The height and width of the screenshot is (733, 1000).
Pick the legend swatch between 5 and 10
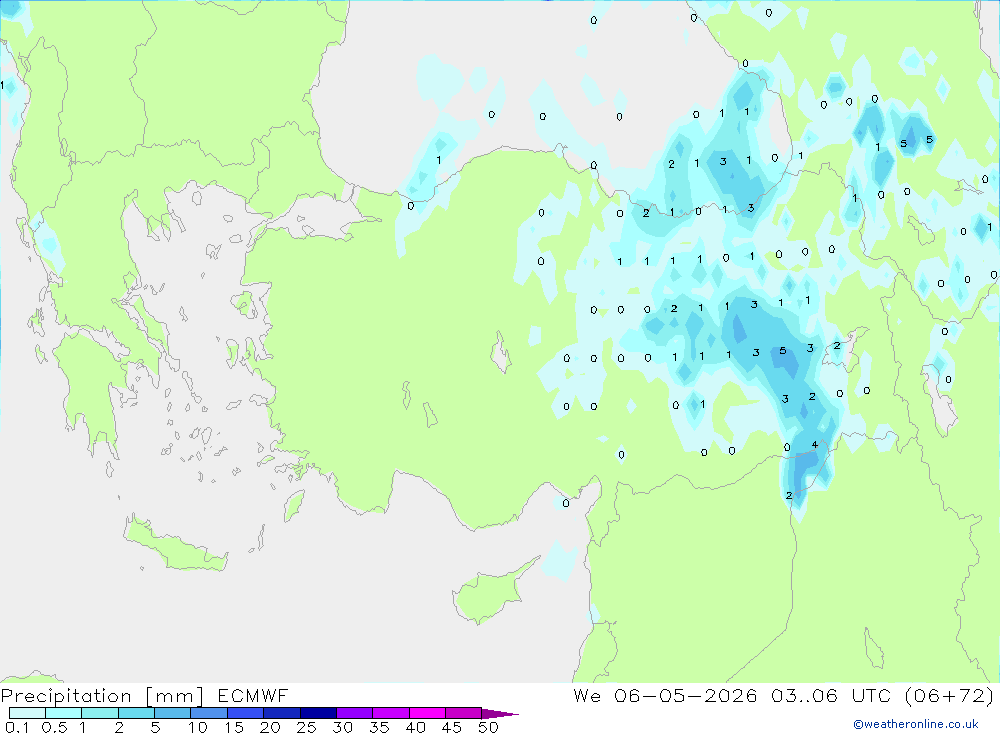coord(173,713)
